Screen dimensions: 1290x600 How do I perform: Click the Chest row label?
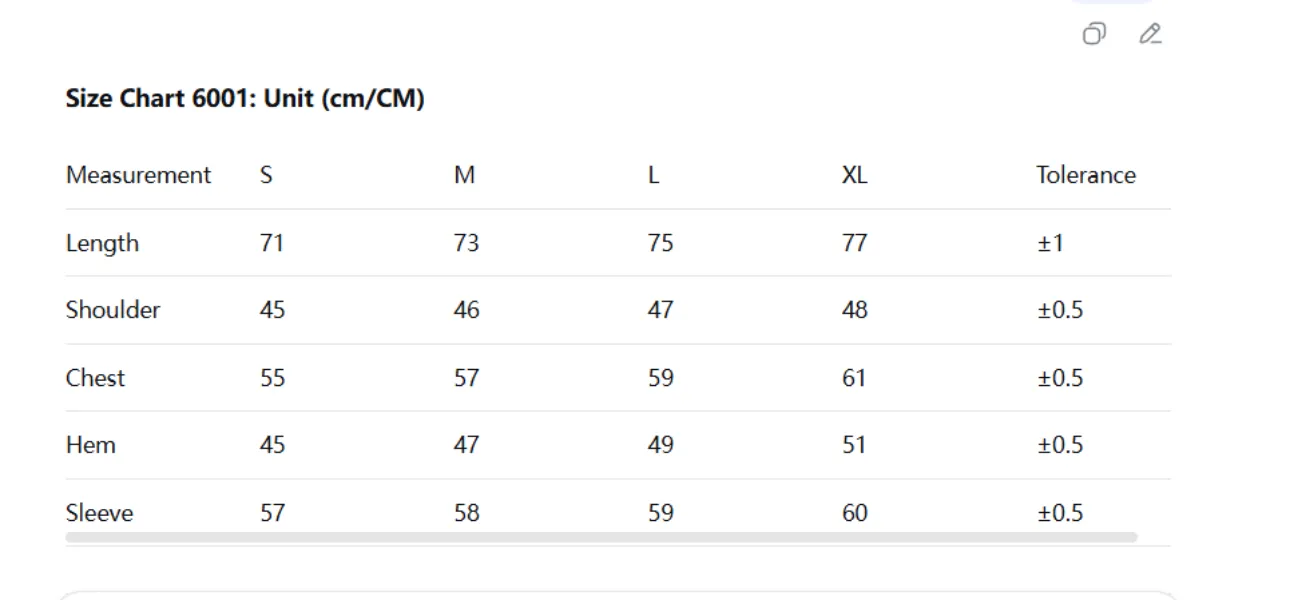click(x=95, y=378)
